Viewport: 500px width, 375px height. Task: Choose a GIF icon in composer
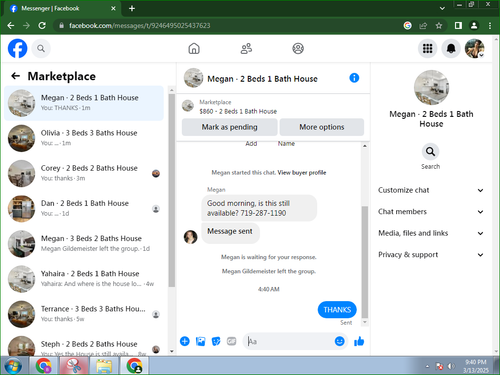[231, 341]
